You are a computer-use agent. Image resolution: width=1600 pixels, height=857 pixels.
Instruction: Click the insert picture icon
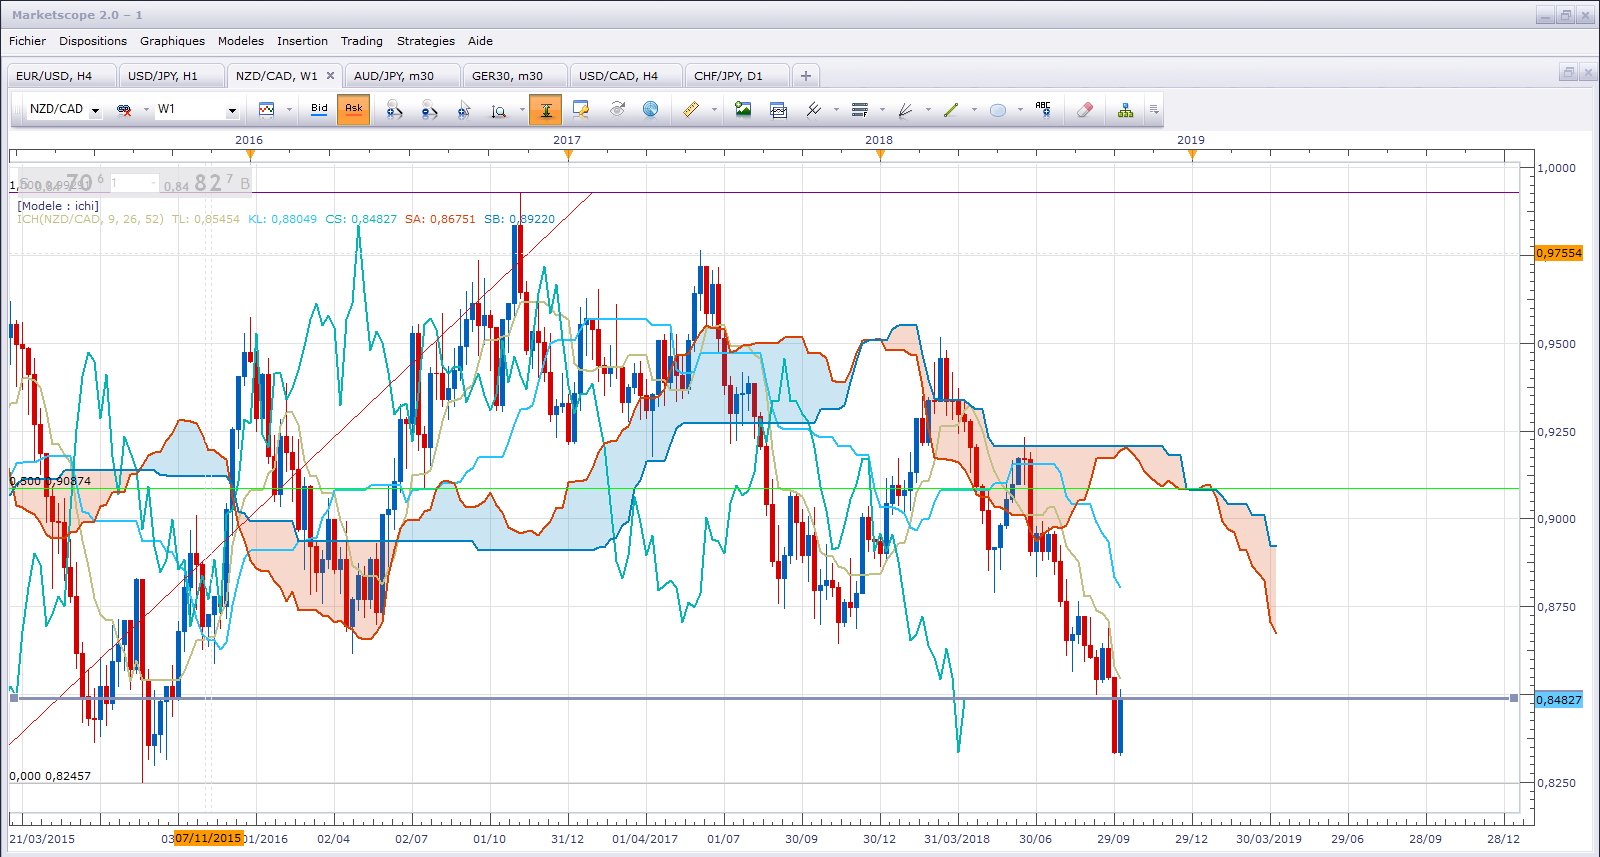tap(743, 110)
